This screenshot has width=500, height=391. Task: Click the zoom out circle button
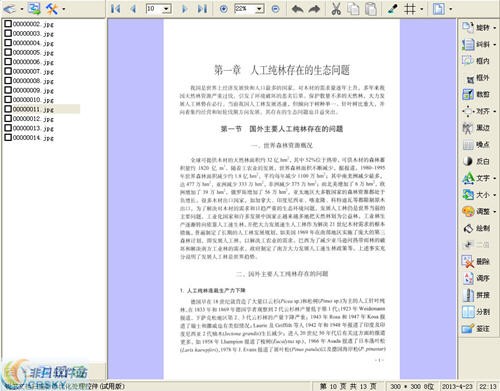click(275, 9)
